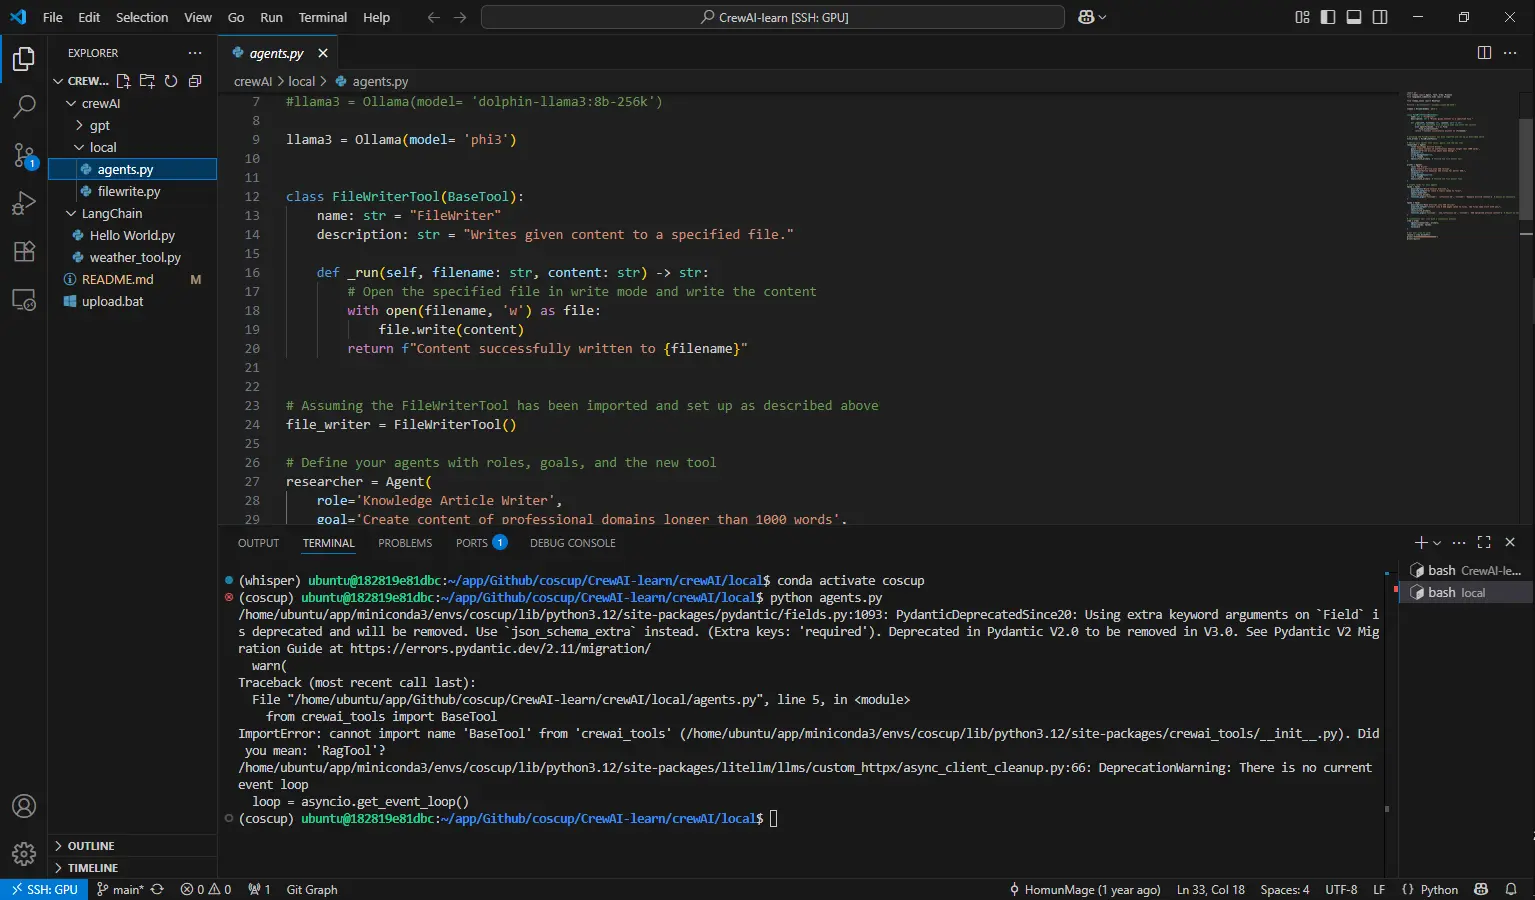This screenshot has height=900, width=1535.
Task: Expand the OUTLINE section
Action: pyautogui.click(x=90, y=846)
